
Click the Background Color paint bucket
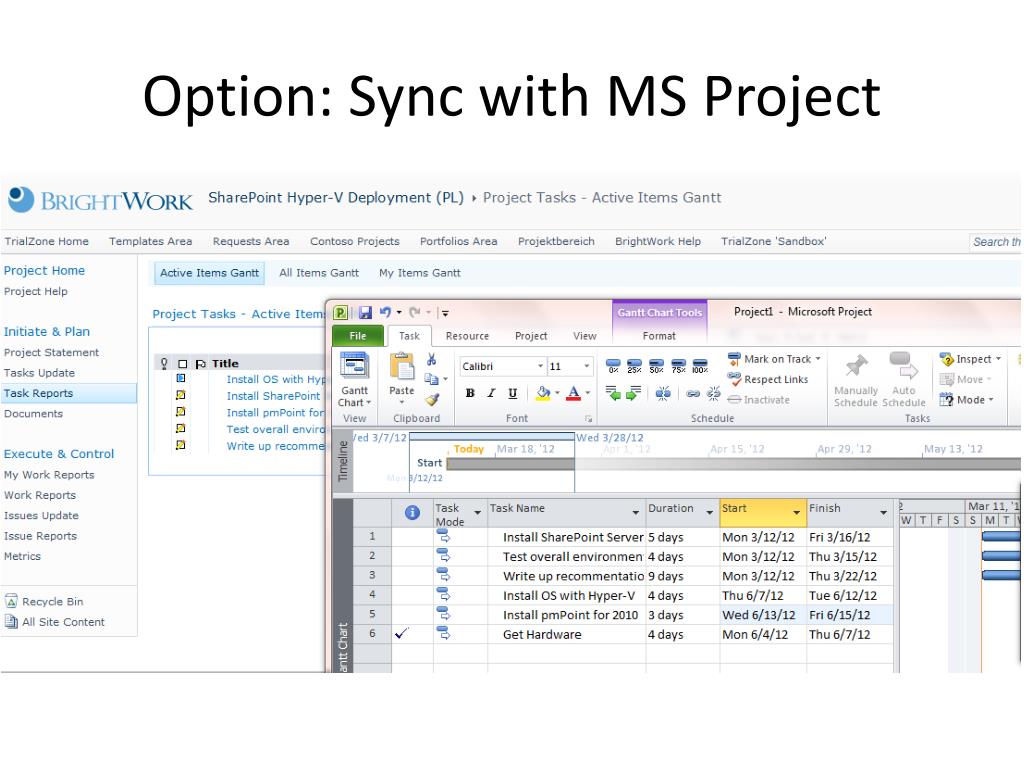[543, 393]
